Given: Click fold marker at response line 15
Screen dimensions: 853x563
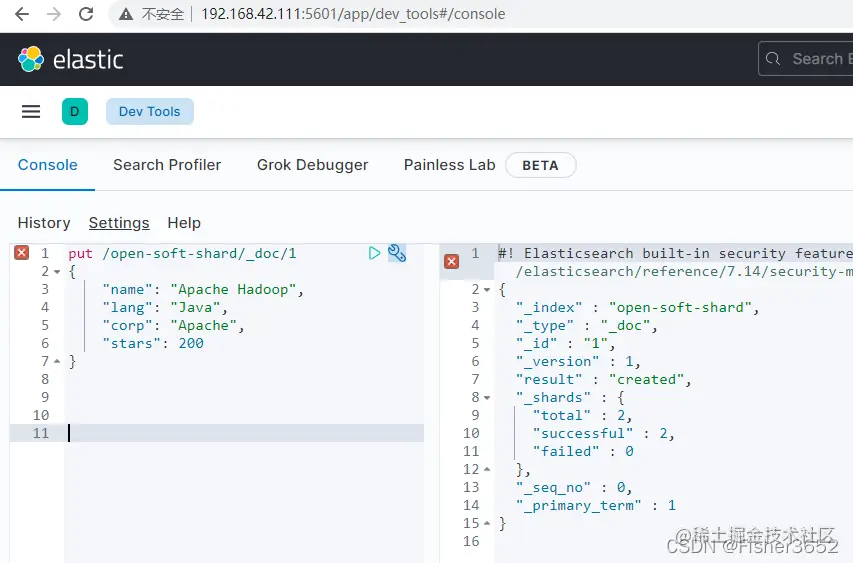Looking at the screenshot, I should tap(487, 523).
